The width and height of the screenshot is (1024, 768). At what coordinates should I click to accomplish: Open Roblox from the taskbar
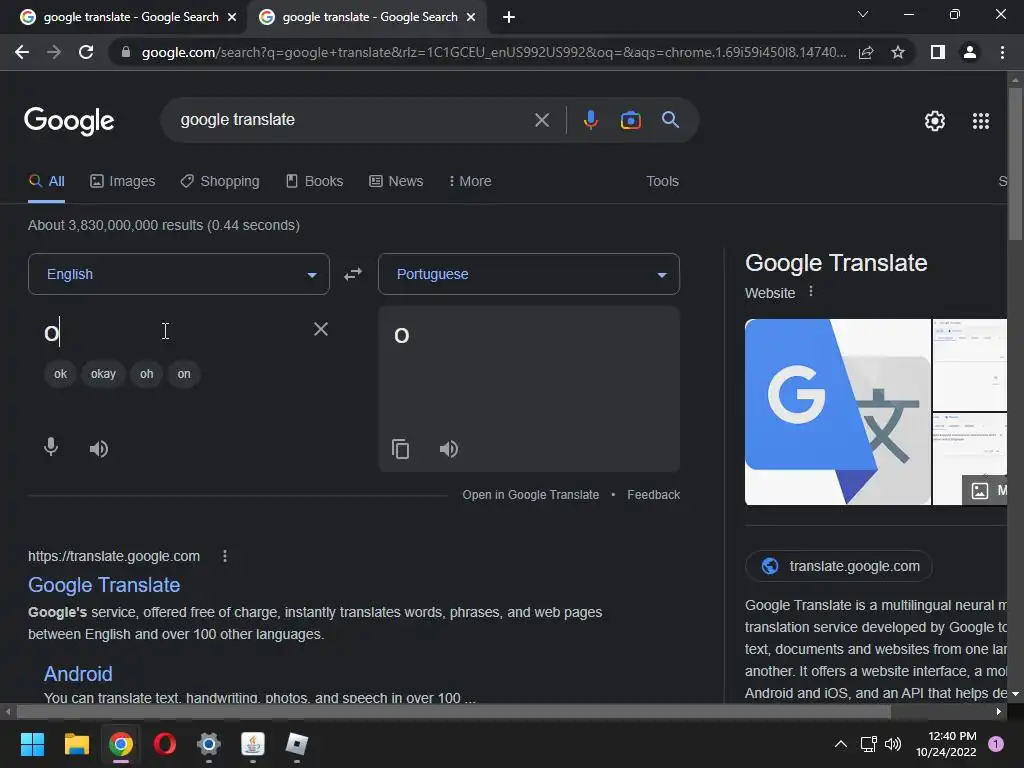point(297,744)
